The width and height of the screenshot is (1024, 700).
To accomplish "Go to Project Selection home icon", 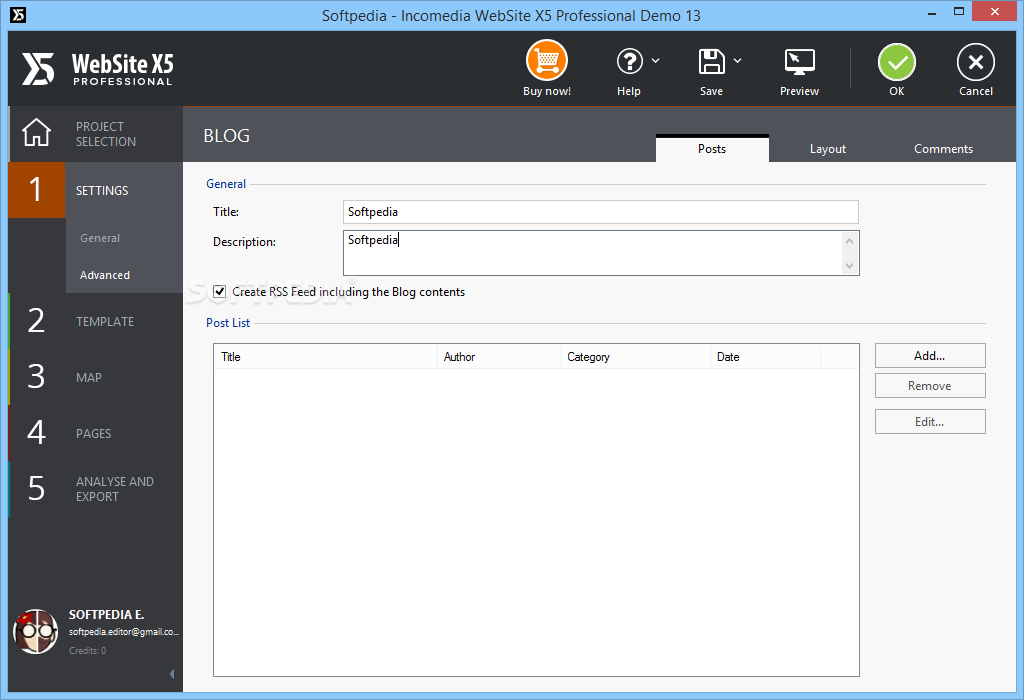I will click(x=37, y=133).
